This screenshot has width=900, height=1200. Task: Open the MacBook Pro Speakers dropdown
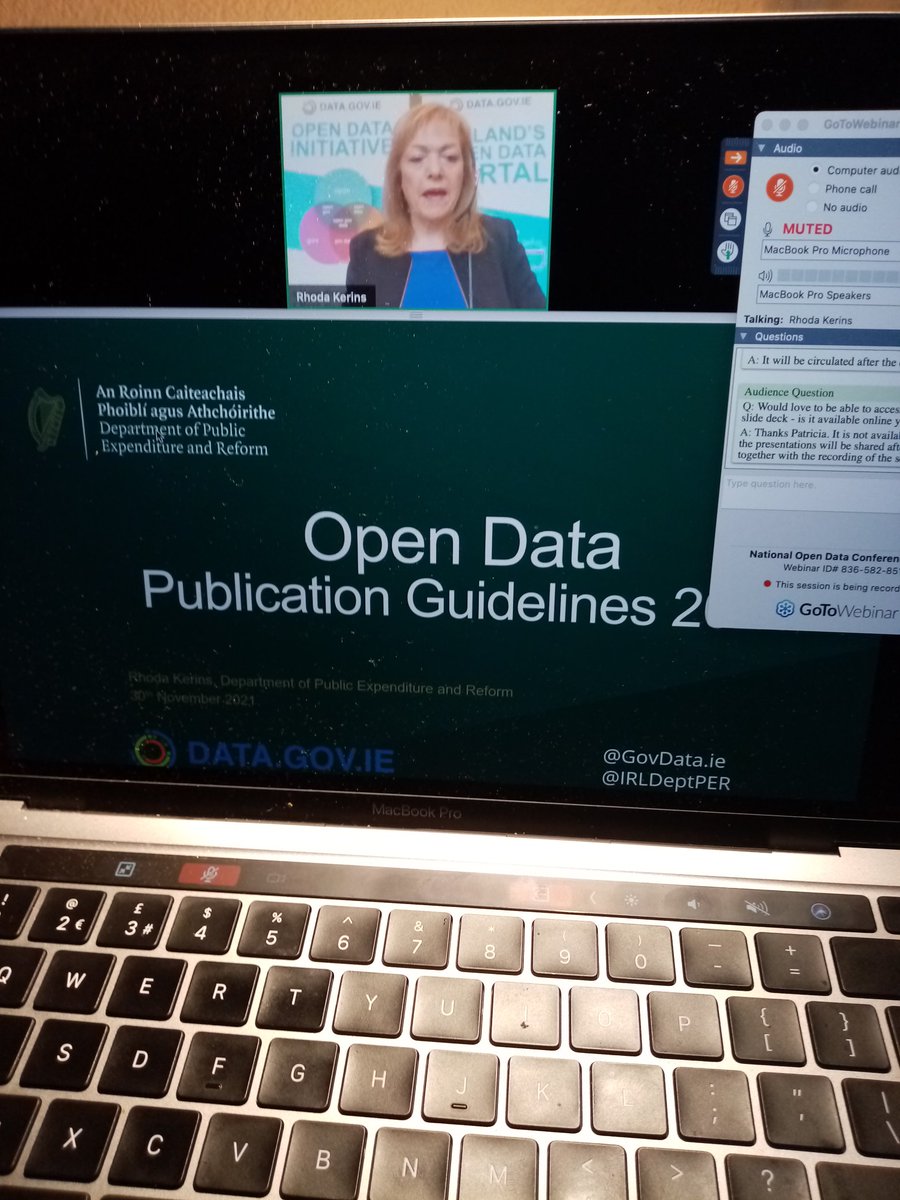click(x=826, y=295)
